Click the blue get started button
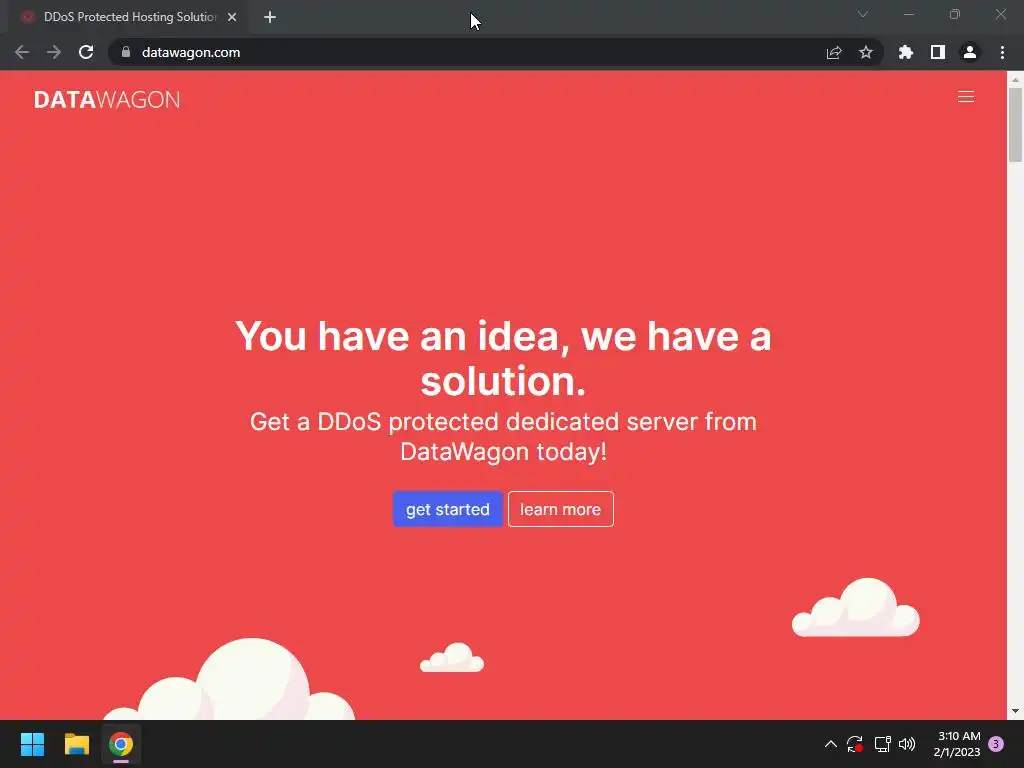 click(447, 509)
